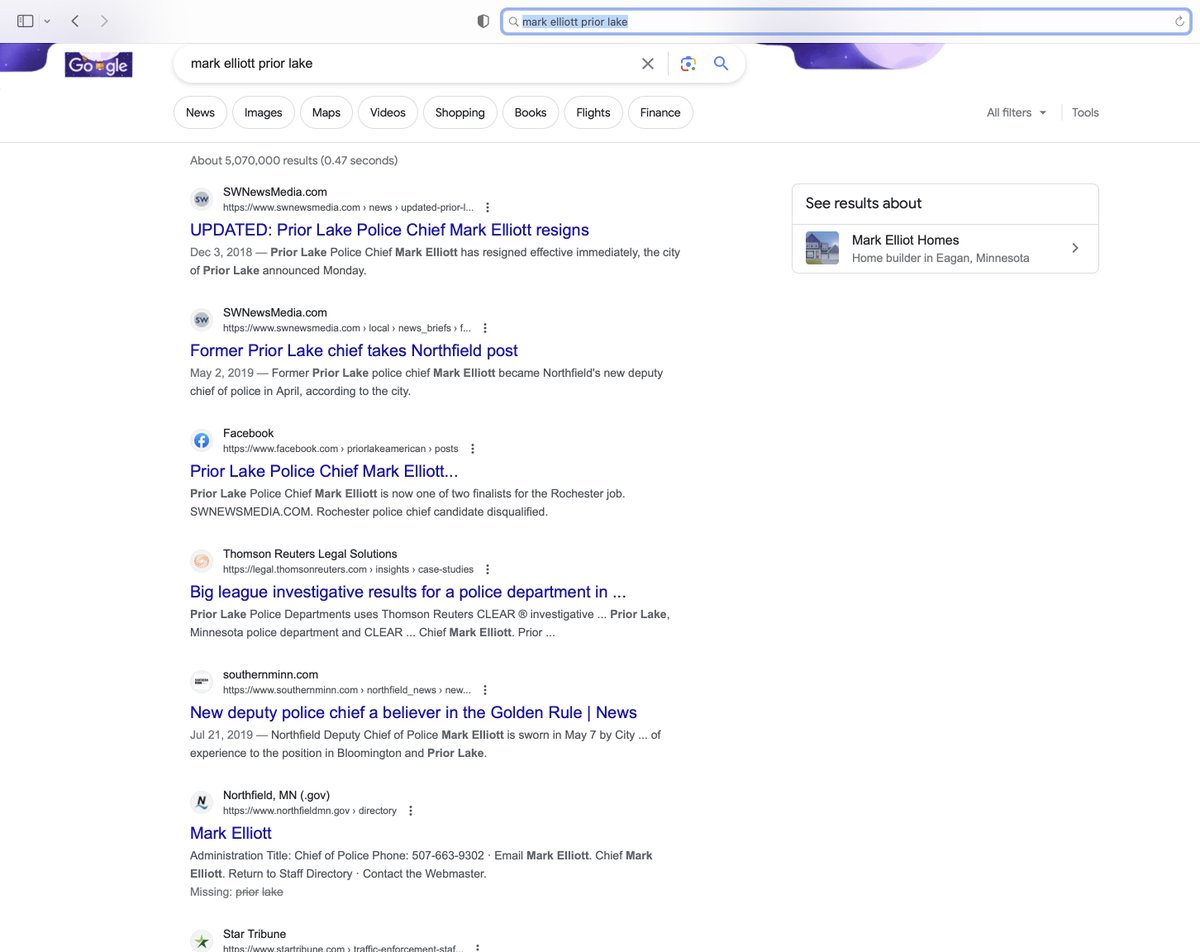Click the 'See results about' heading

(863, 203)
